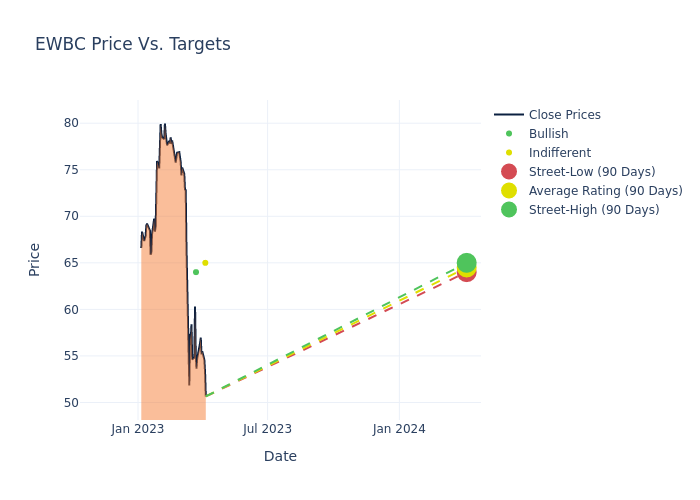Image resolution: width=700 pixels, height=500 pixels.
Task: Select the large red Street-Low marker at the forecast end
Action: [x=467, y=273]
